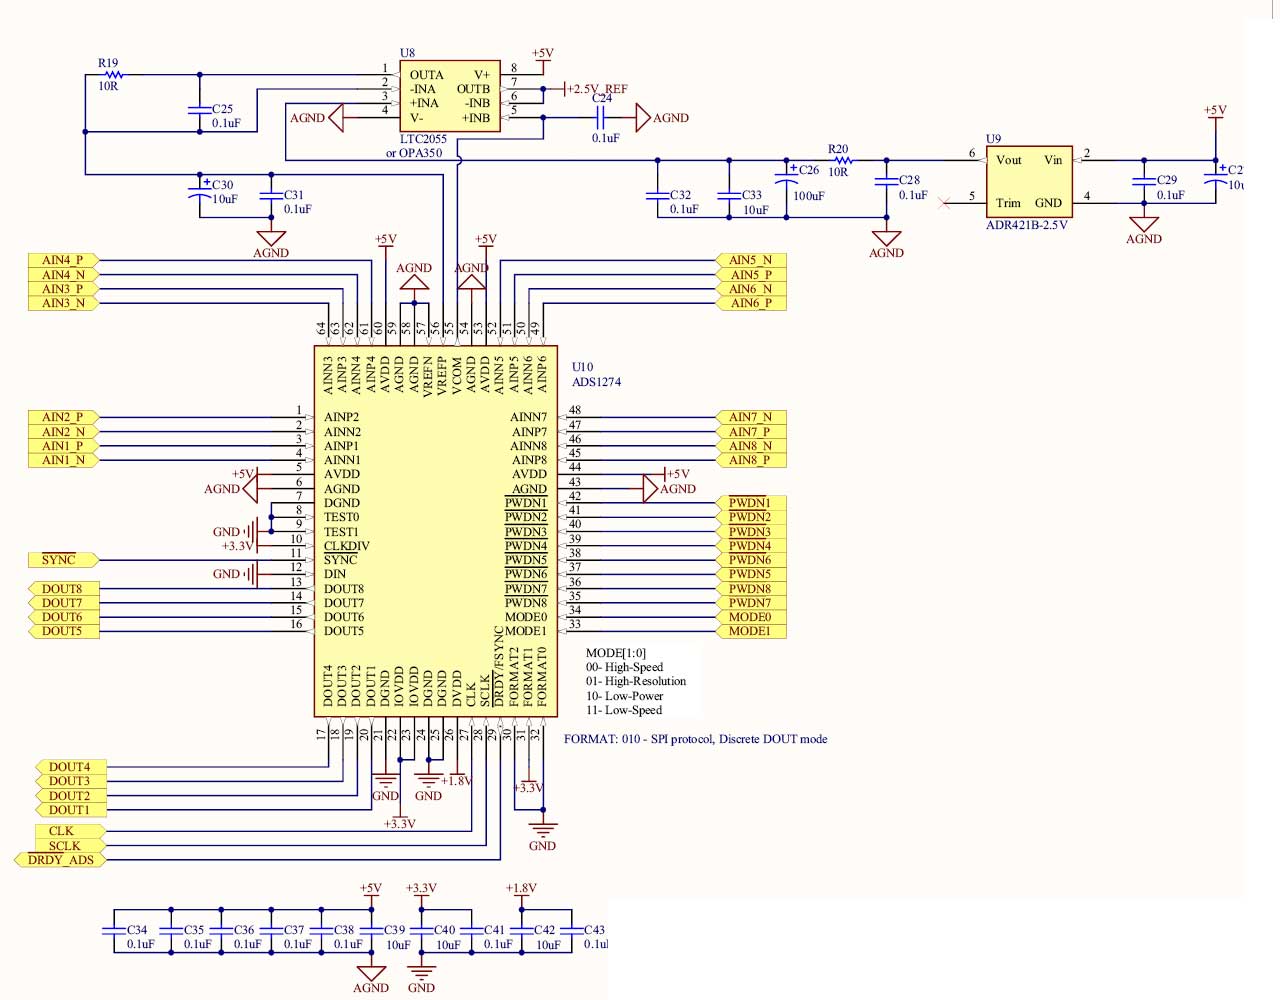This screenshot has width=1280, height=1000.
Task: Click the CLKDIV pin name
Action: [x=347, y=546]
